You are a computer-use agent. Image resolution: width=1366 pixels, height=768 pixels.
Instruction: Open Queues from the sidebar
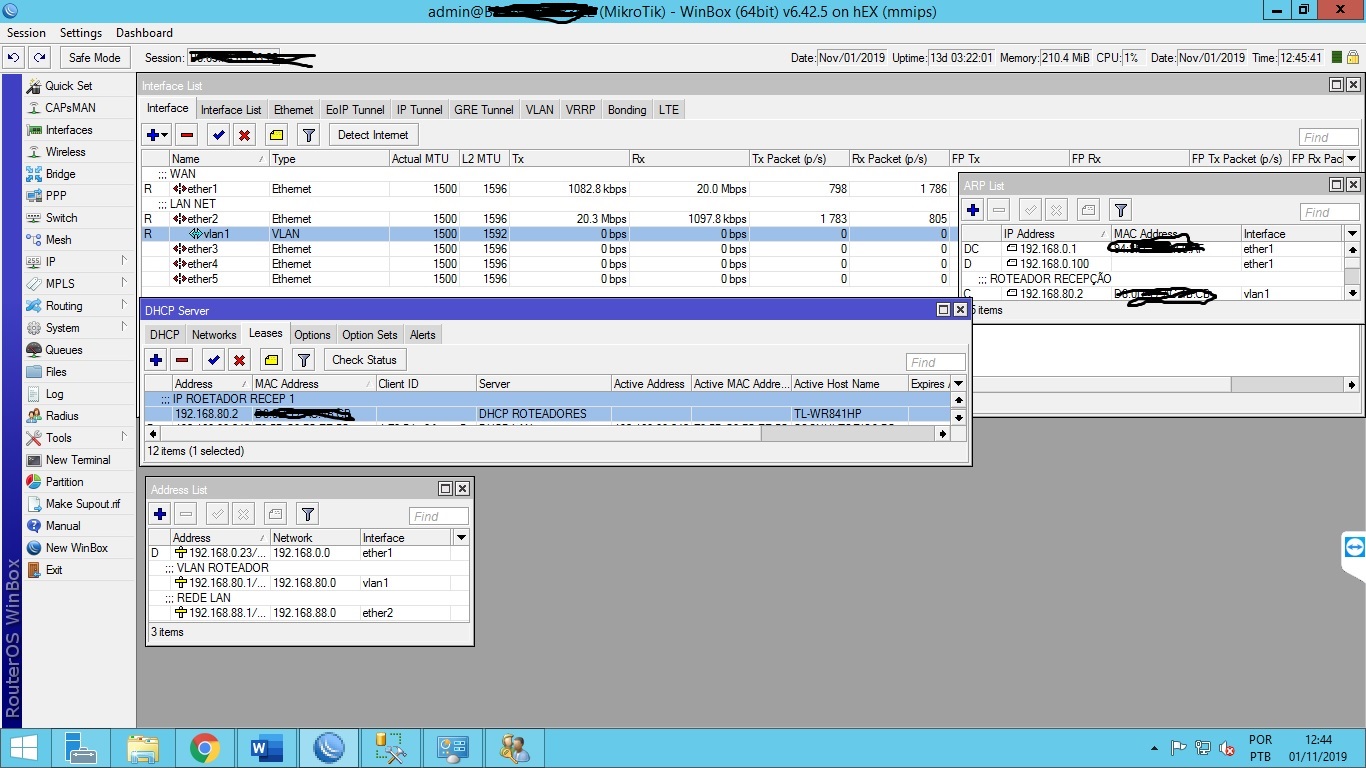click(x=64, y=350)
